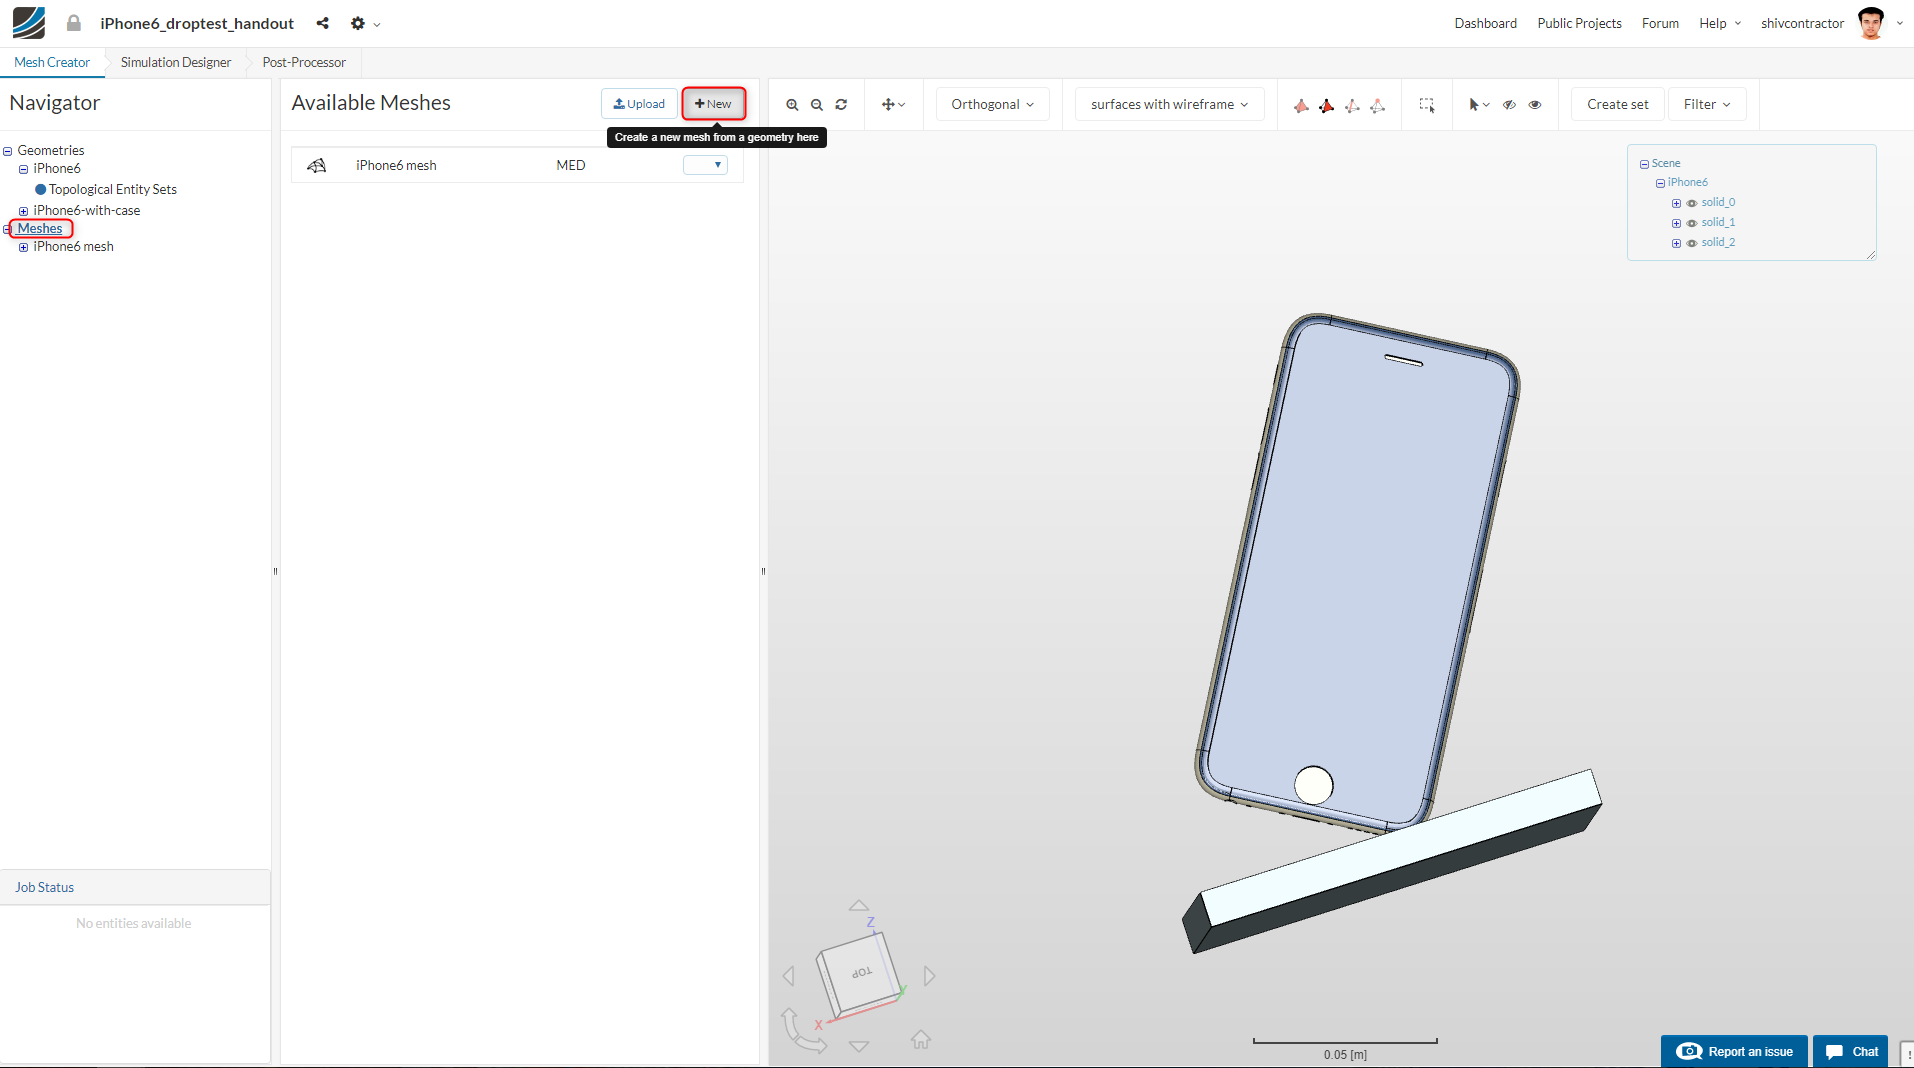
Task: Open the Chat button
Action: click(1851, 1051)
